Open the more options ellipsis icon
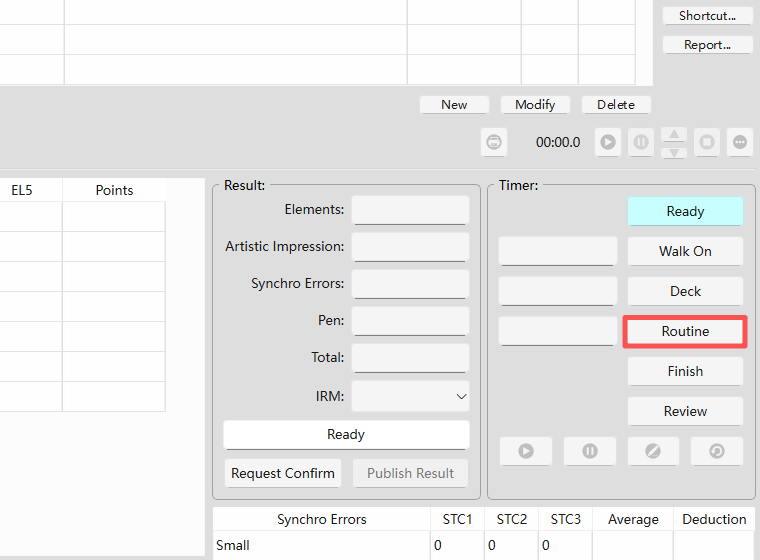This screenshot has height=560, width=760. click(740, 142)
